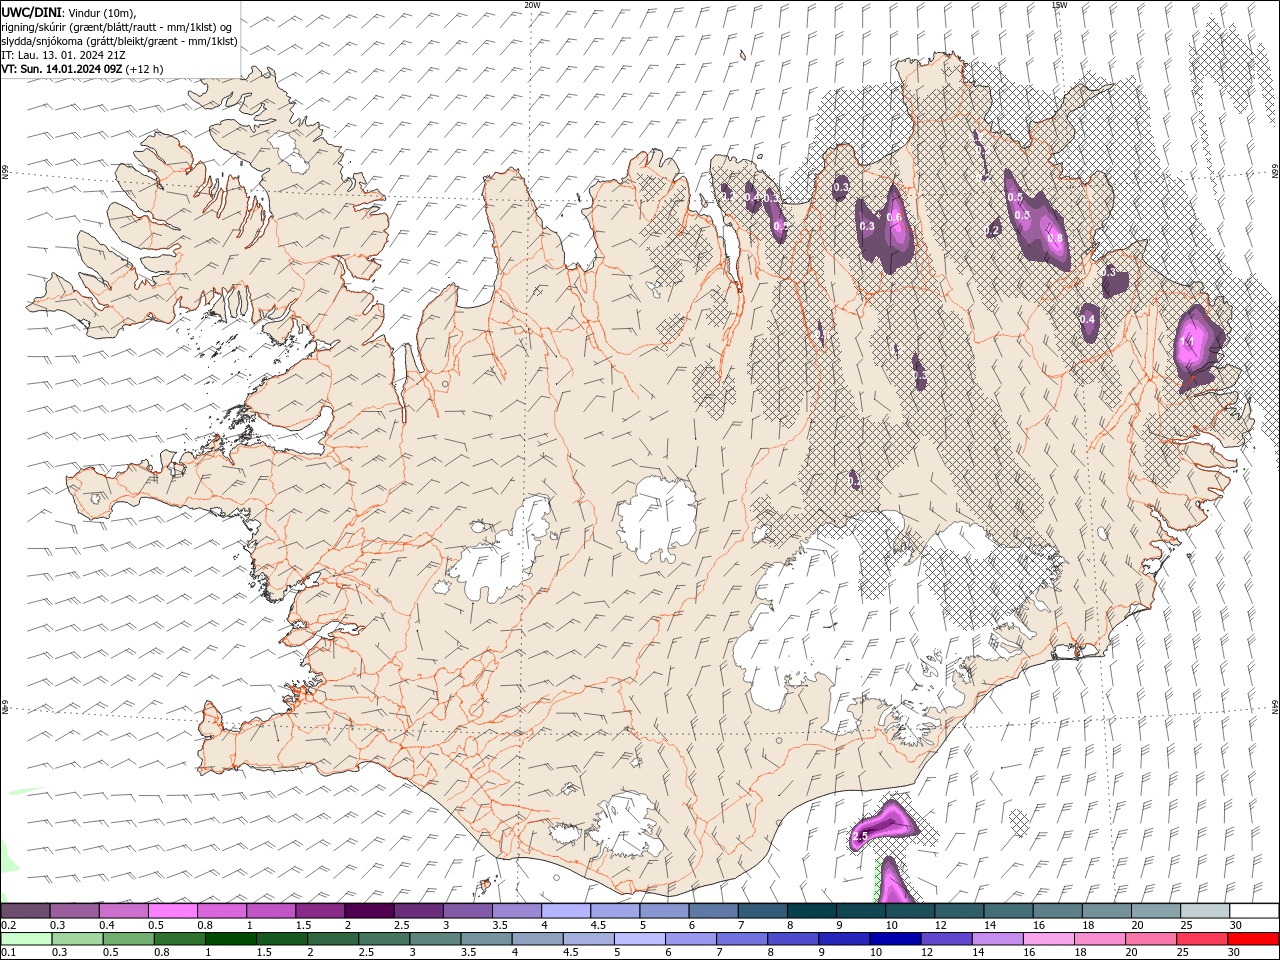1280x960 pixels.
Task: Click the 20W longitude label
Action: pyautogui.click(x=532, y=5)
